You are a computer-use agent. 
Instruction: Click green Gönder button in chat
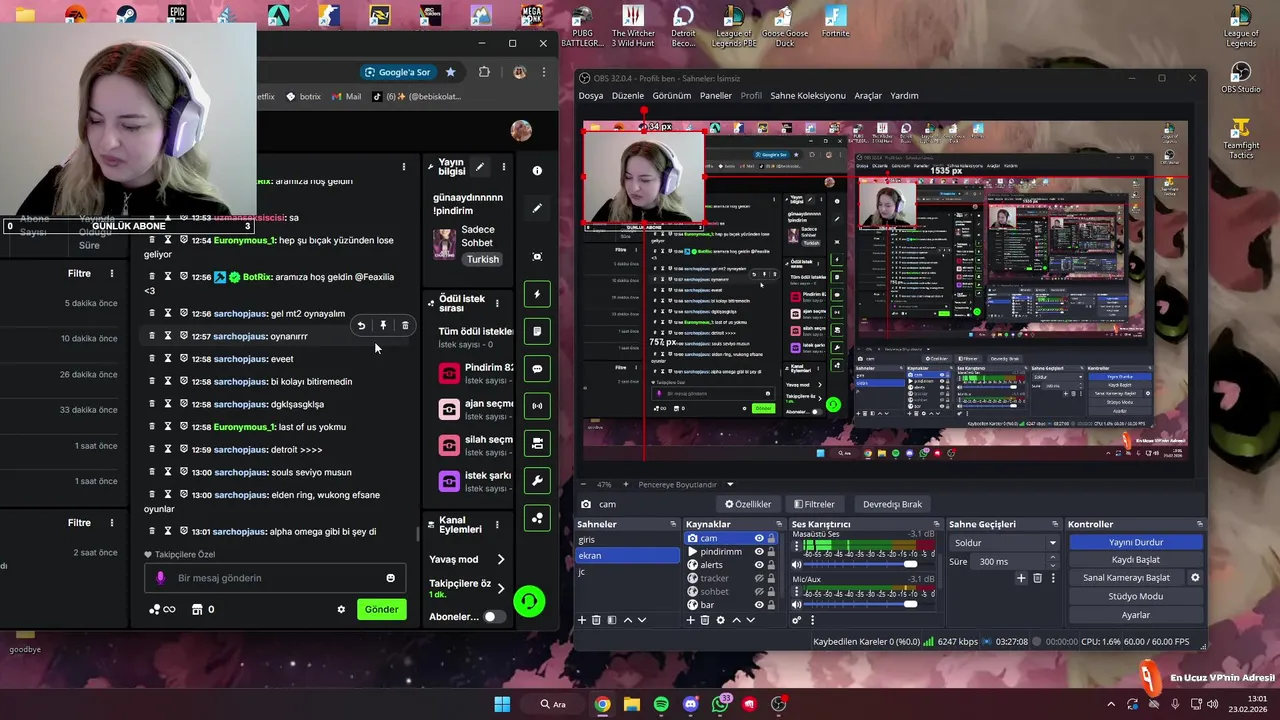[381, 609]
